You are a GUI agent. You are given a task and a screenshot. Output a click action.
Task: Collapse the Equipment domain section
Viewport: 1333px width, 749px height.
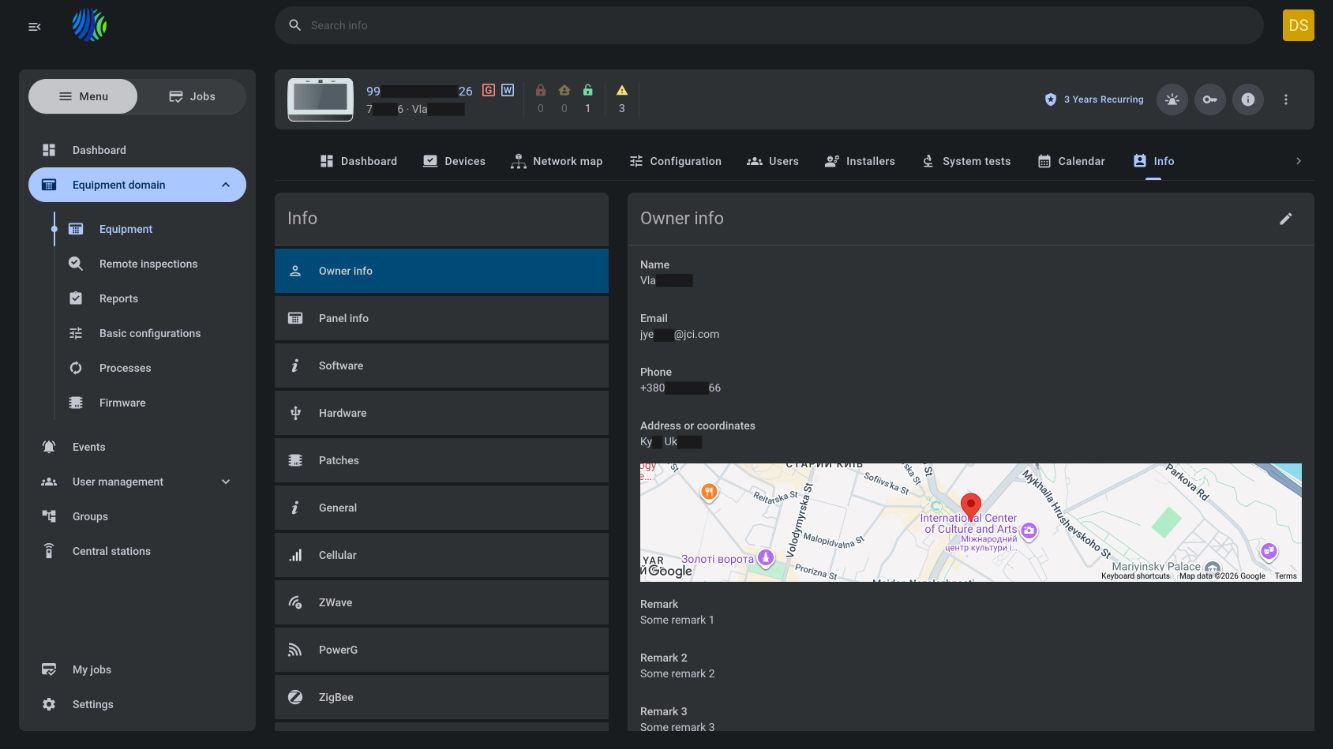click(137, 185)
